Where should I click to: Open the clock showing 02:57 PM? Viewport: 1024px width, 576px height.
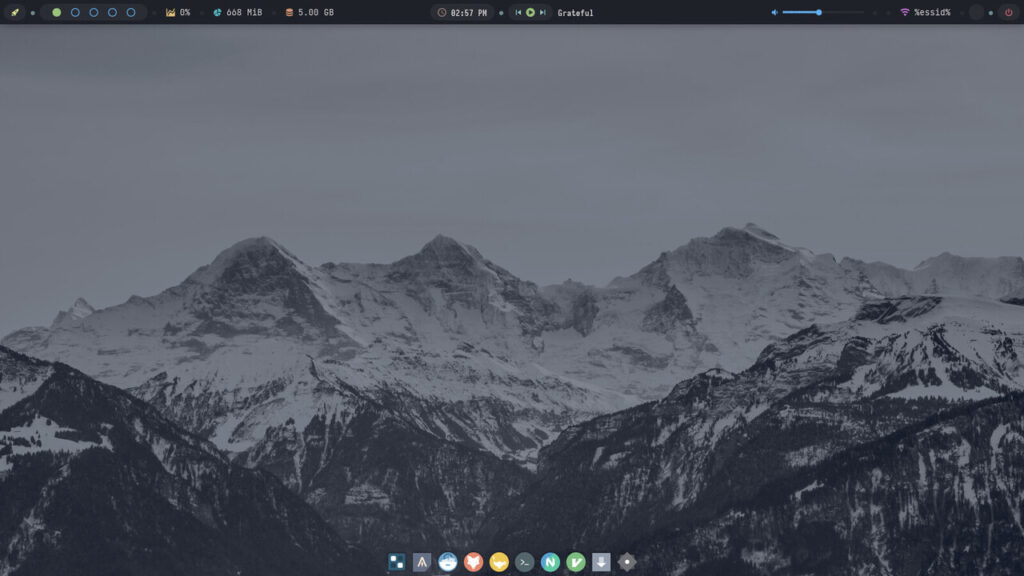click(462, 13)
